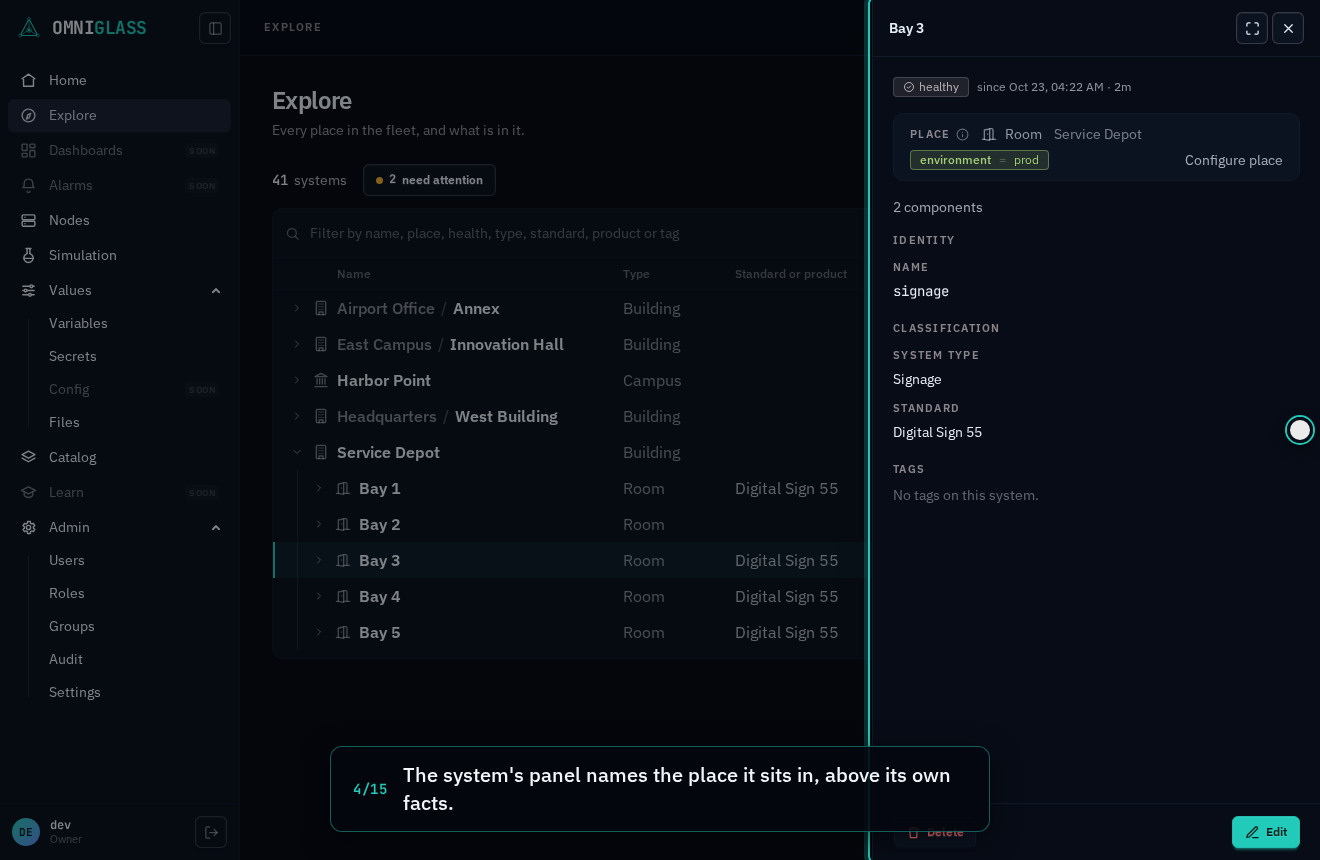Screen dimensions: 1320x860
Task: Click the sign out icon
Action: coord(211,832)
